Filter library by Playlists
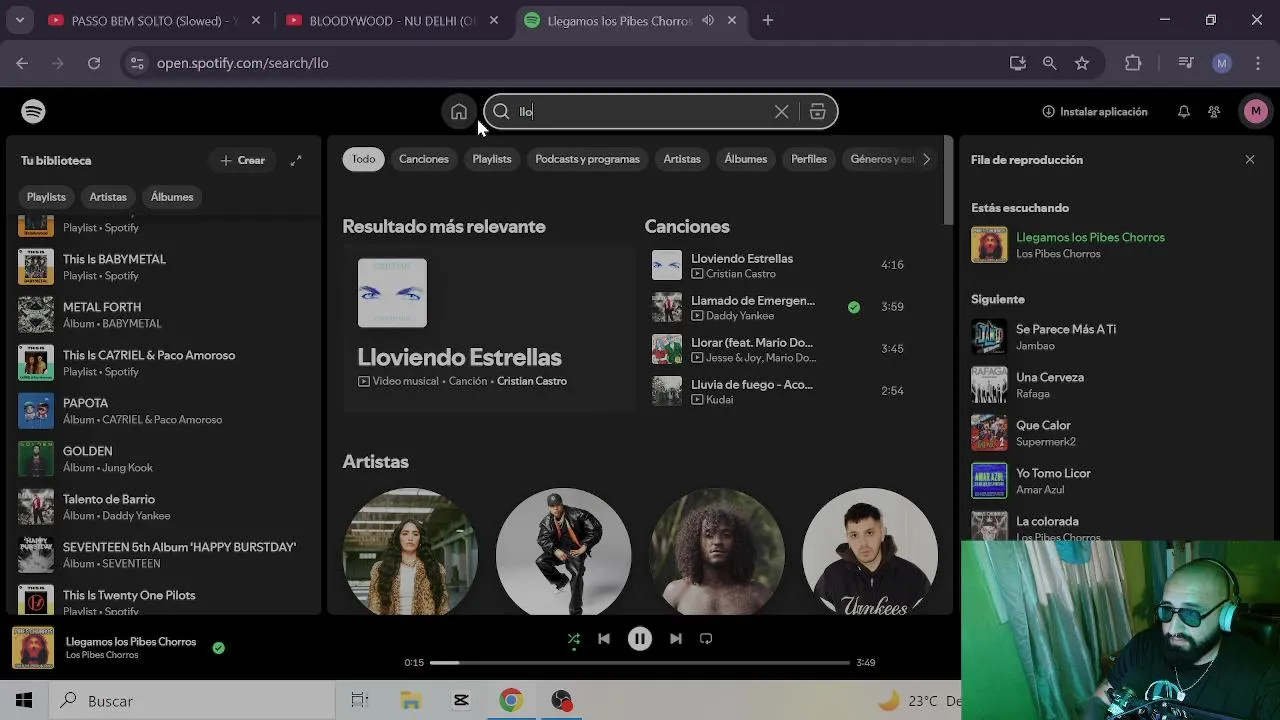The height and width of the screenshot is (720, 1280). (x=46, y=197)
